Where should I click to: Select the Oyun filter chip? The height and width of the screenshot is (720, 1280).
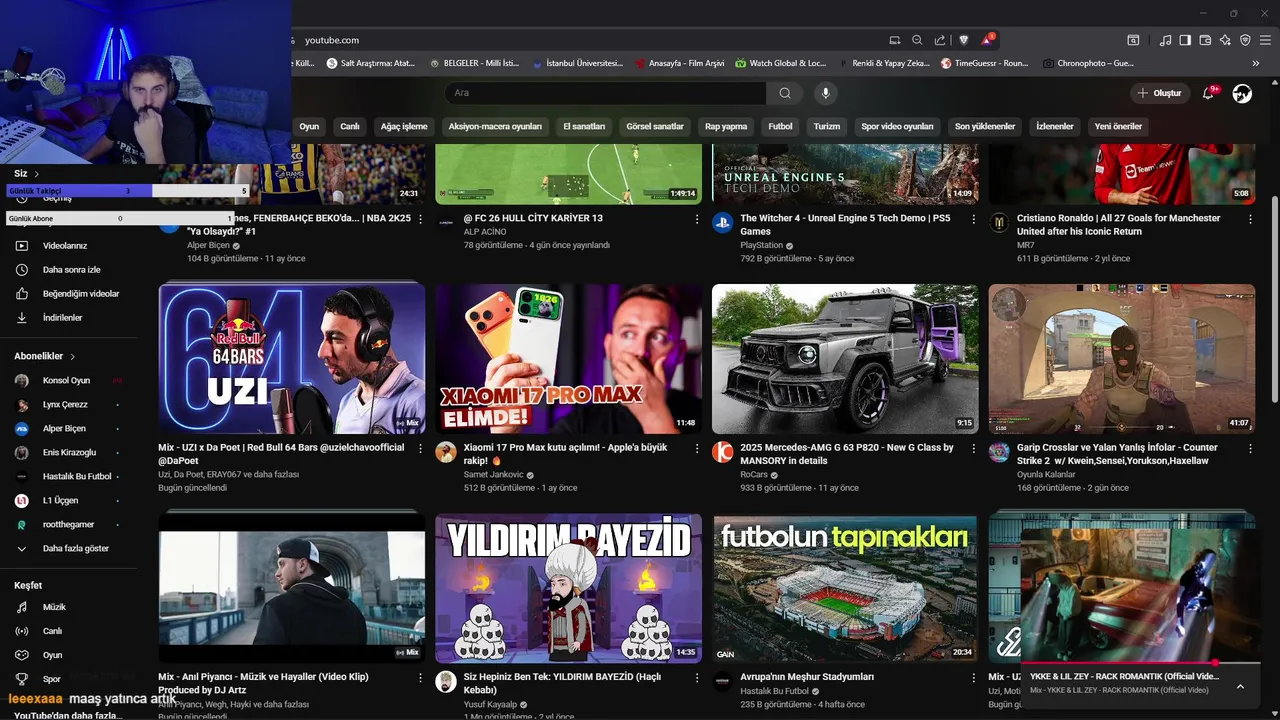(309, 127)
